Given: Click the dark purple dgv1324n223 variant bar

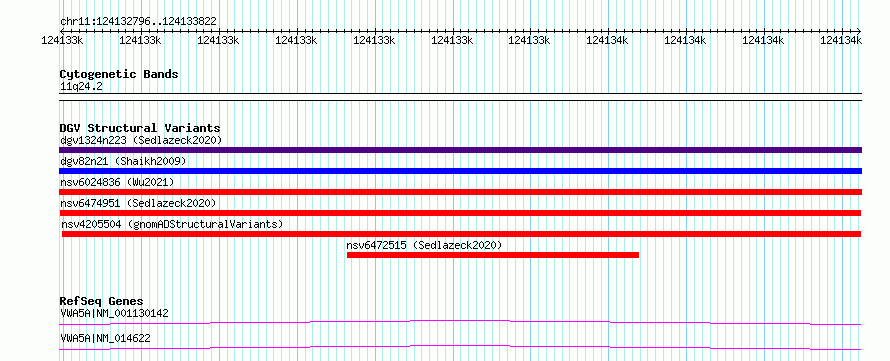Looking at the screenshot, I should point(460,150).
